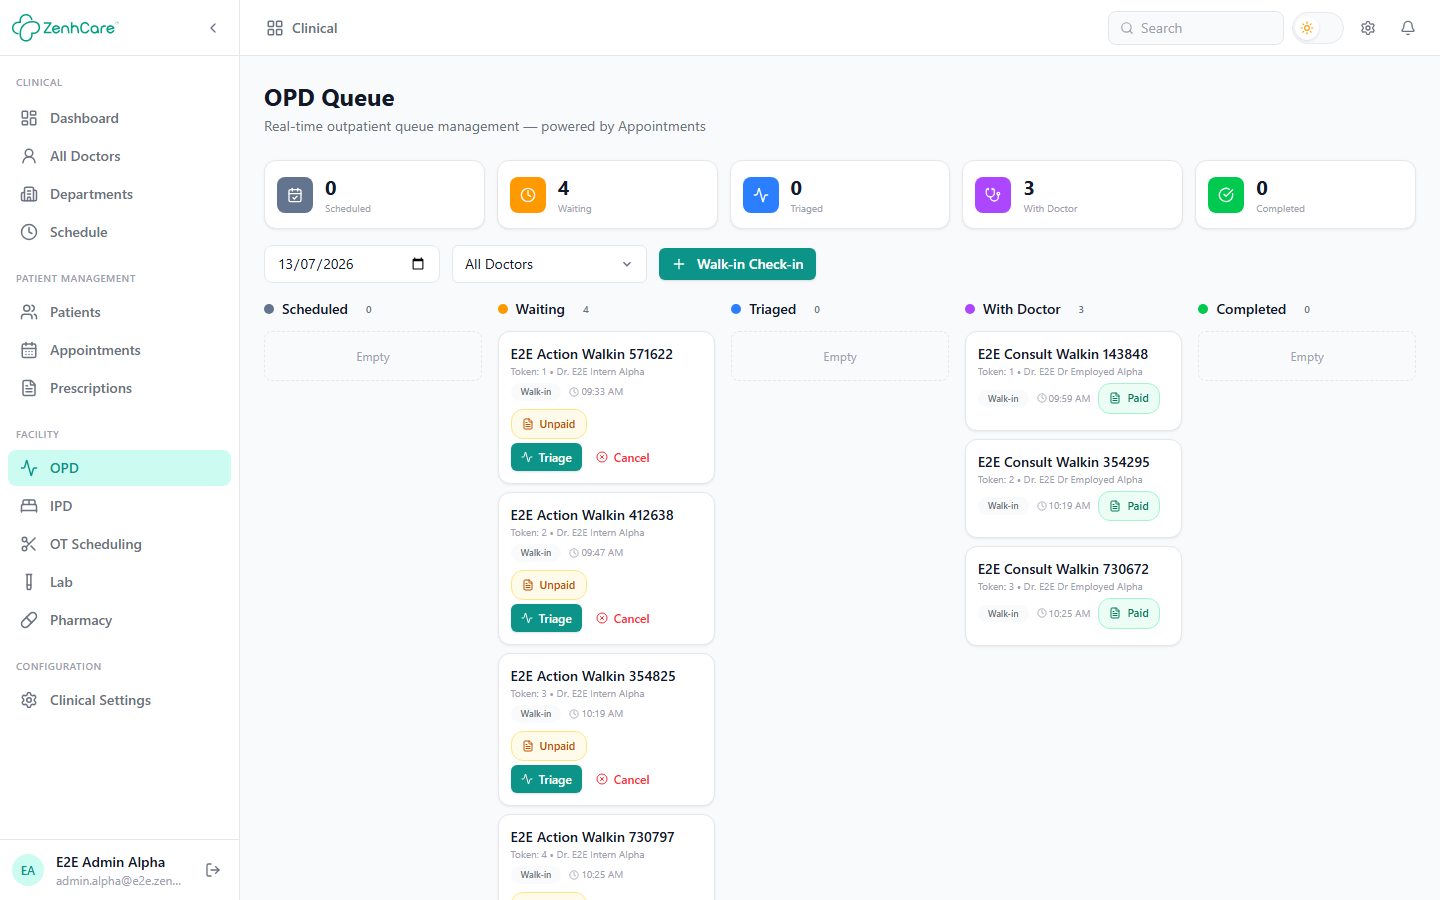Screen dimensions: 1440x900
Task: Click Triage for Walkin 571622
Action: point(546,458)
